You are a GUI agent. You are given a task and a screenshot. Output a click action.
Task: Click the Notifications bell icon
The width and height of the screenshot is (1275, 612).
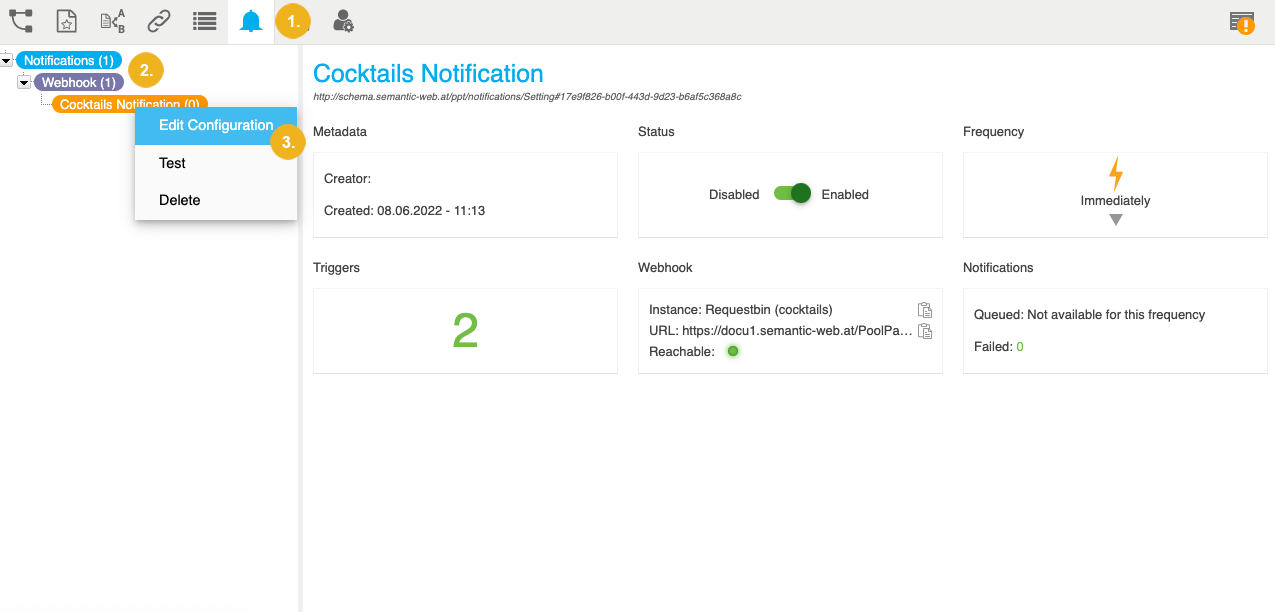(x=250, y=20)
